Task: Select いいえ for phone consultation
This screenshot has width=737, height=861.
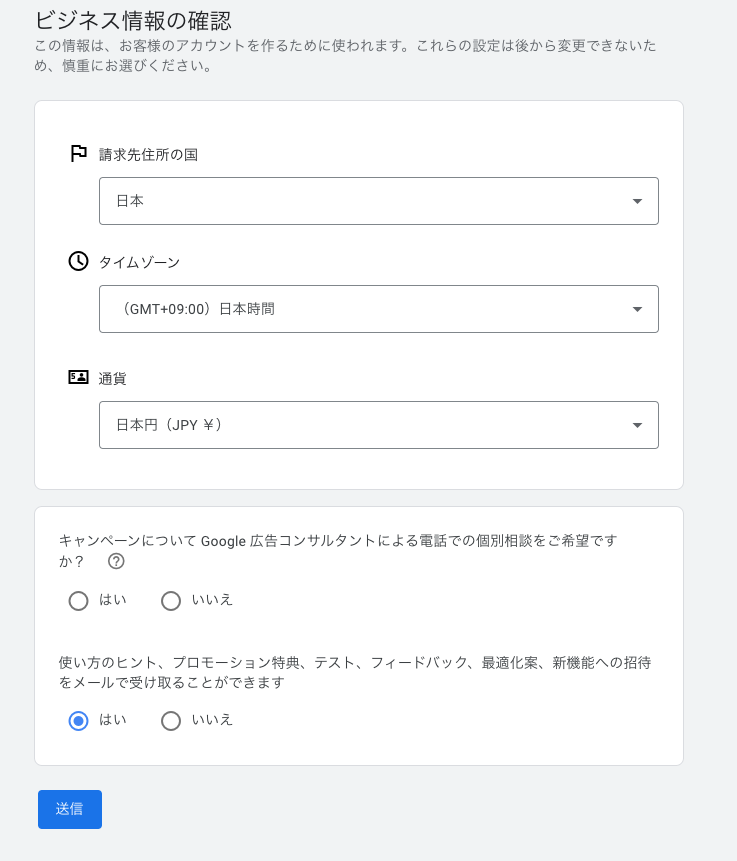Action: pyautogui.click(x=171, y=600)
